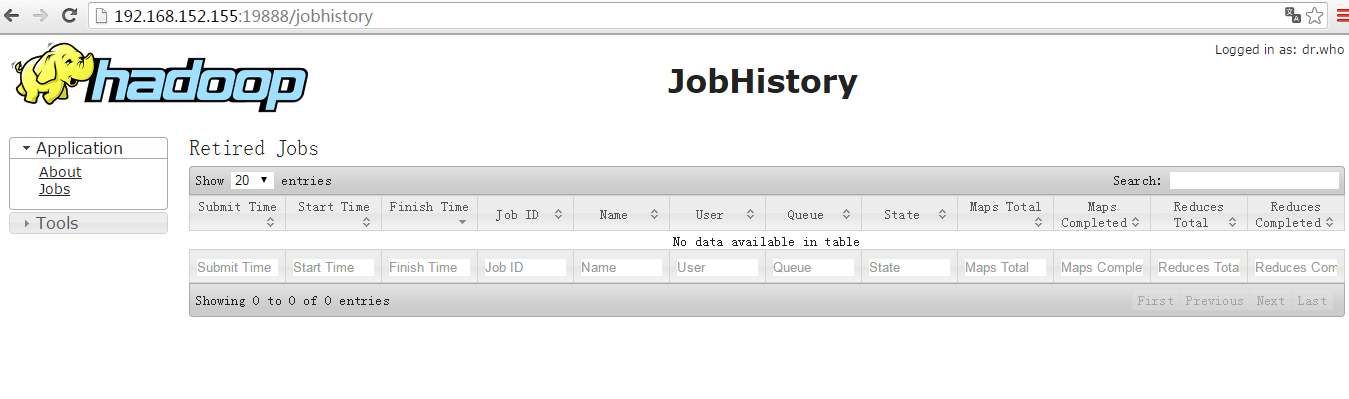1349x399 pixels.
Task: Bookmark this page with the star icon
Action: (1315, 15)
